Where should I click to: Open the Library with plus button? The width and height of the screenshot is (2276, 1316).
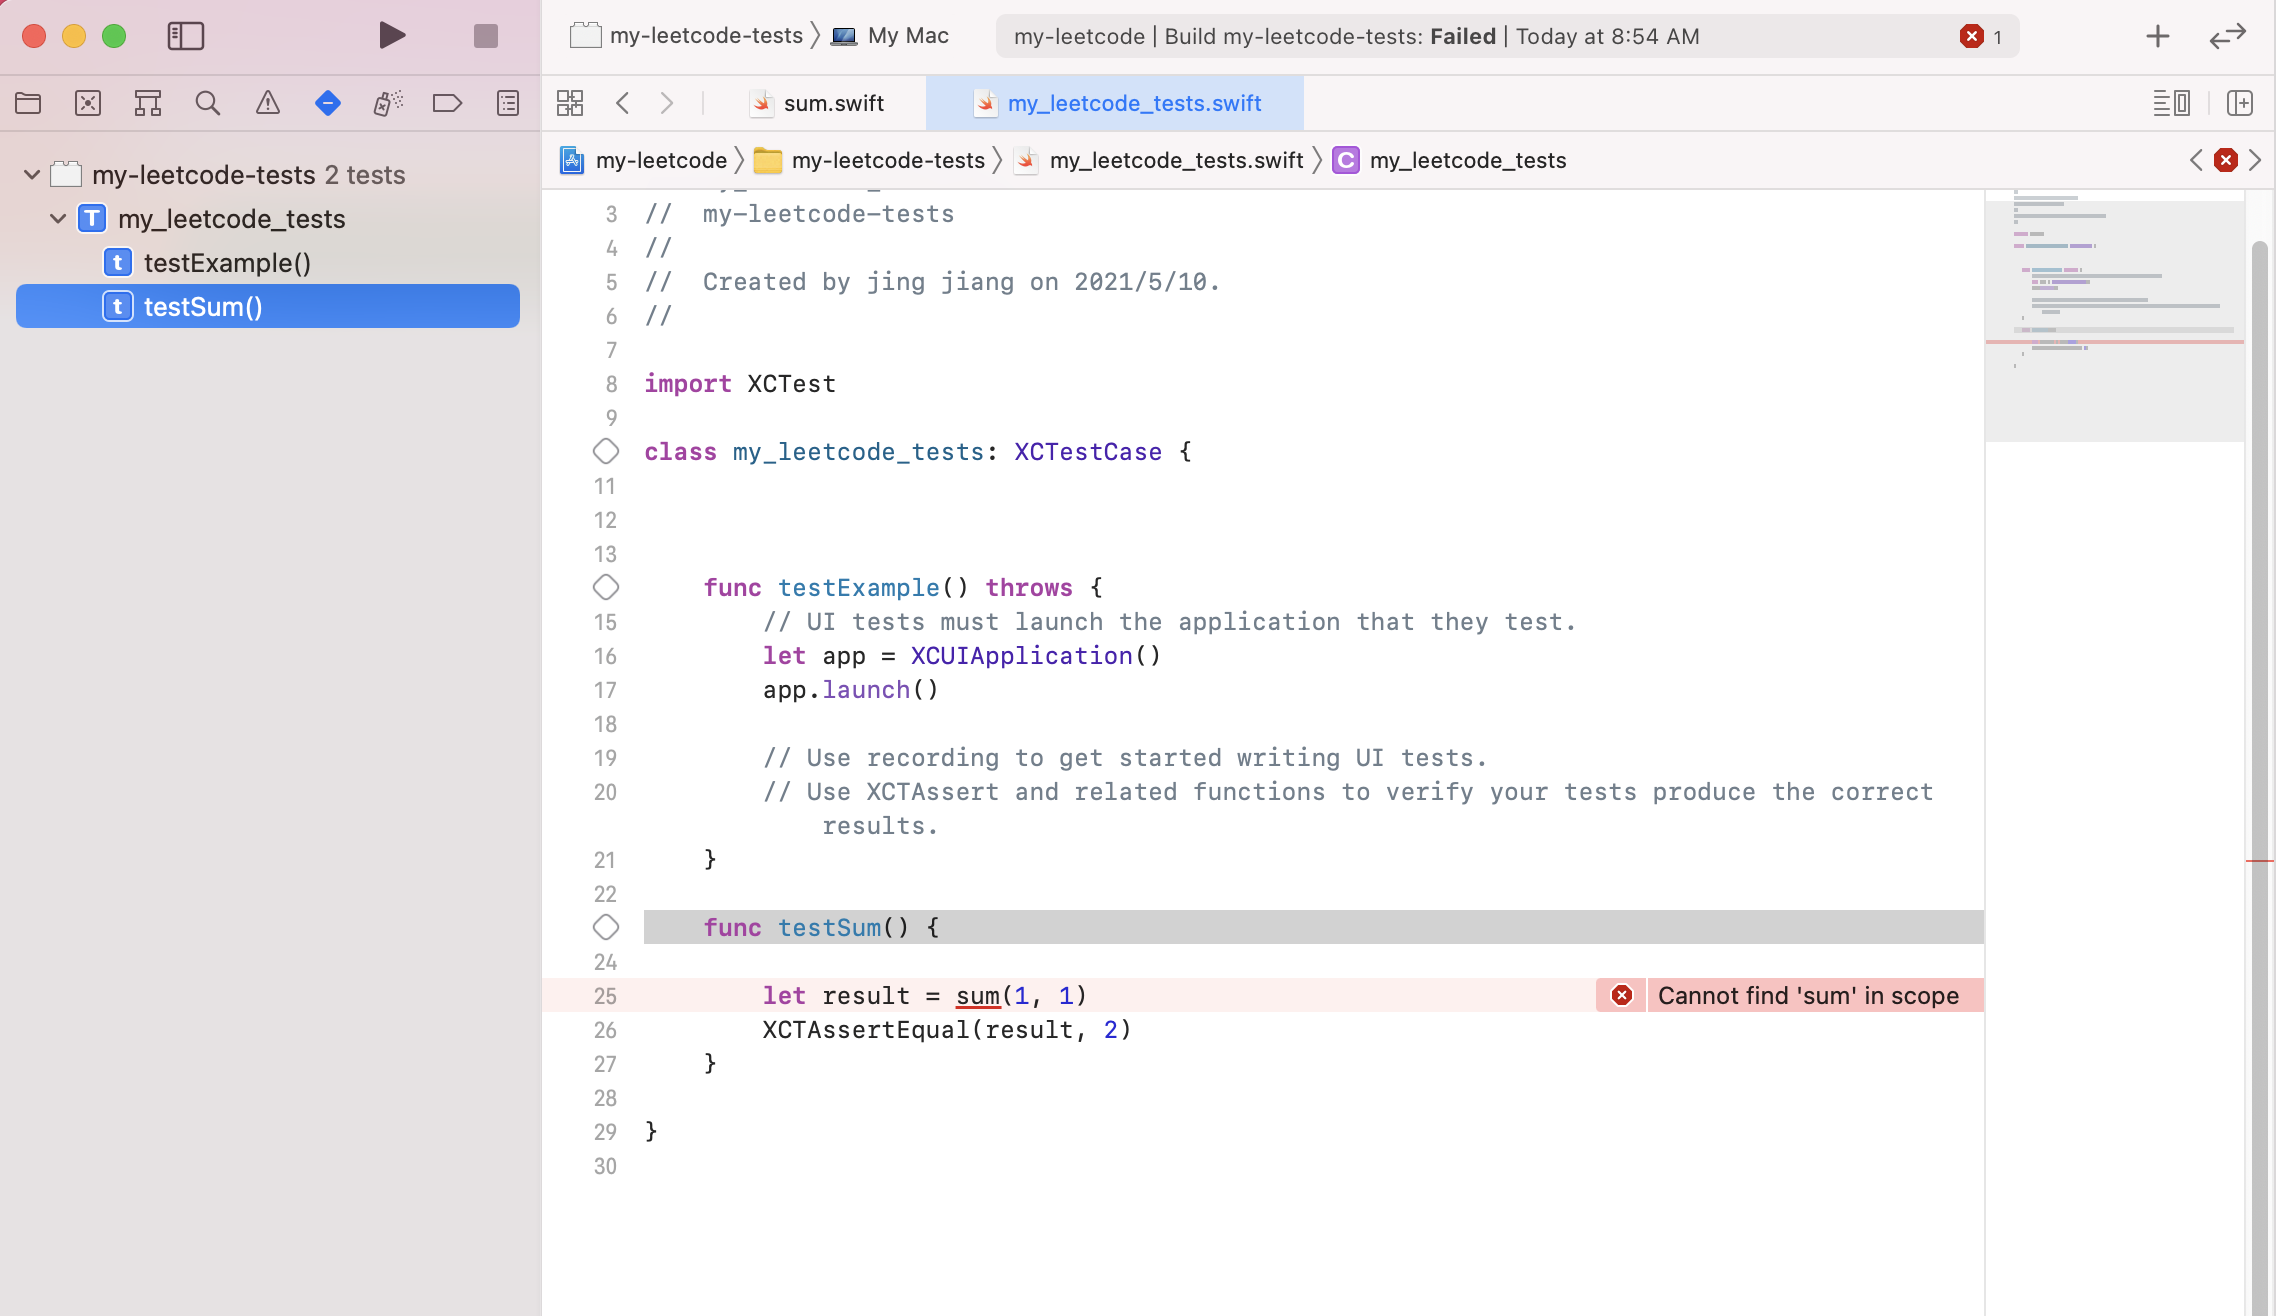tap(2158, 36)
